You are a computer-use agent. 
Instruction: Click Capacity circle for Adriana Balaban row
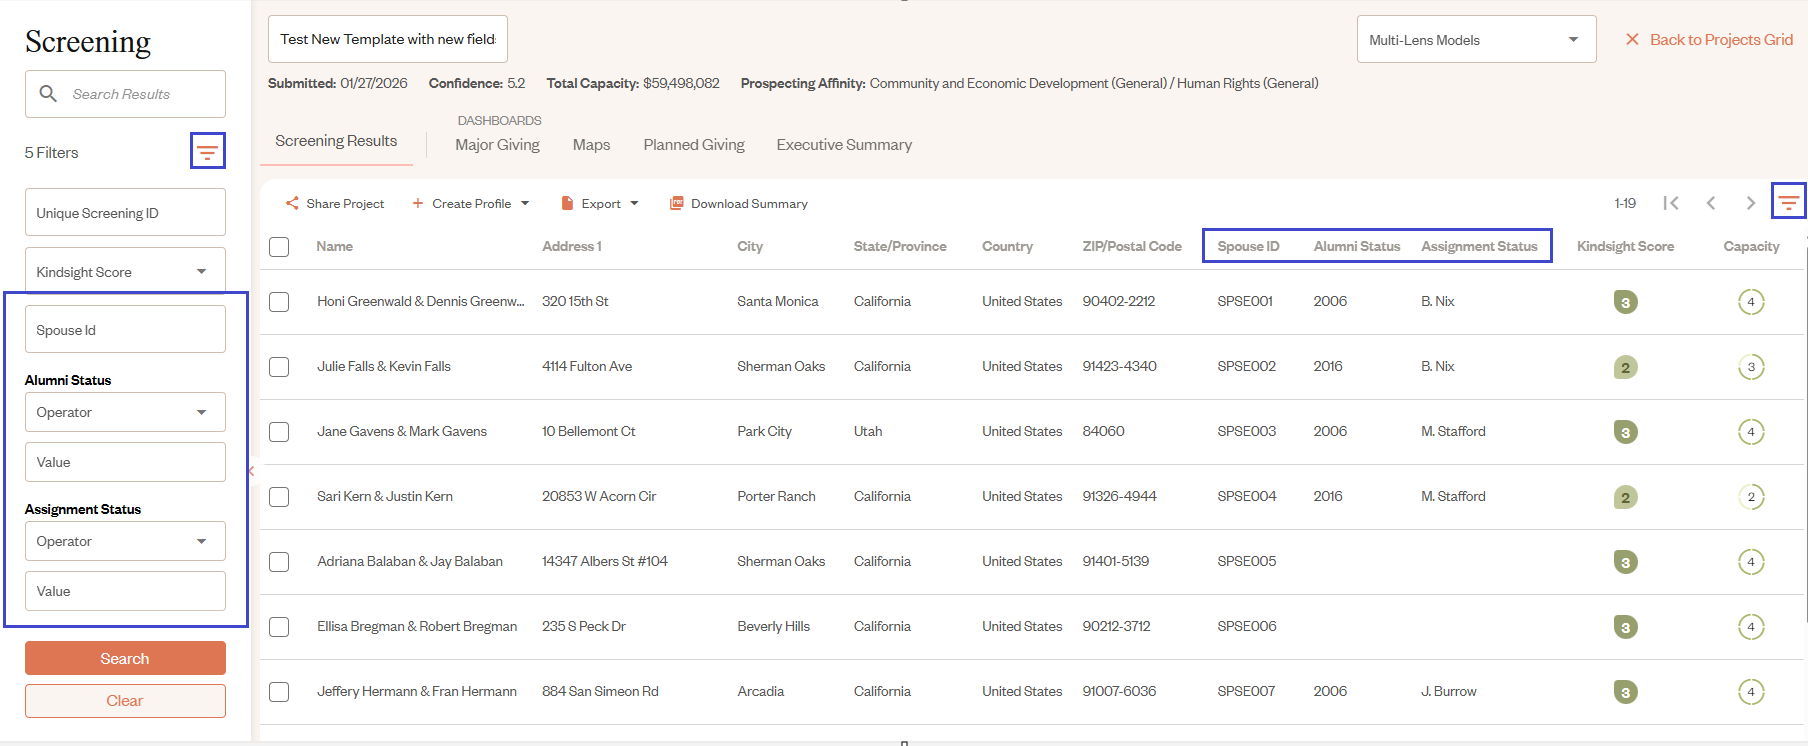(x=1751, y=562)
